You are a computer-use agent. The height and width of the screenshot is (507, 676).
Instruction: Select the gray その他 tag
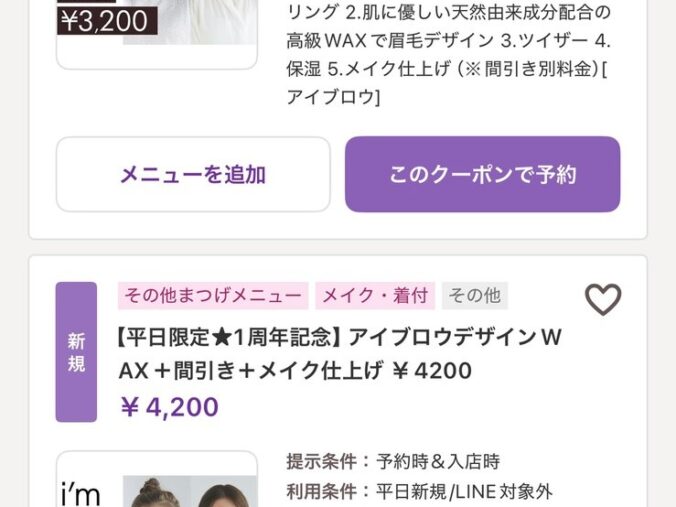[475, 296]
